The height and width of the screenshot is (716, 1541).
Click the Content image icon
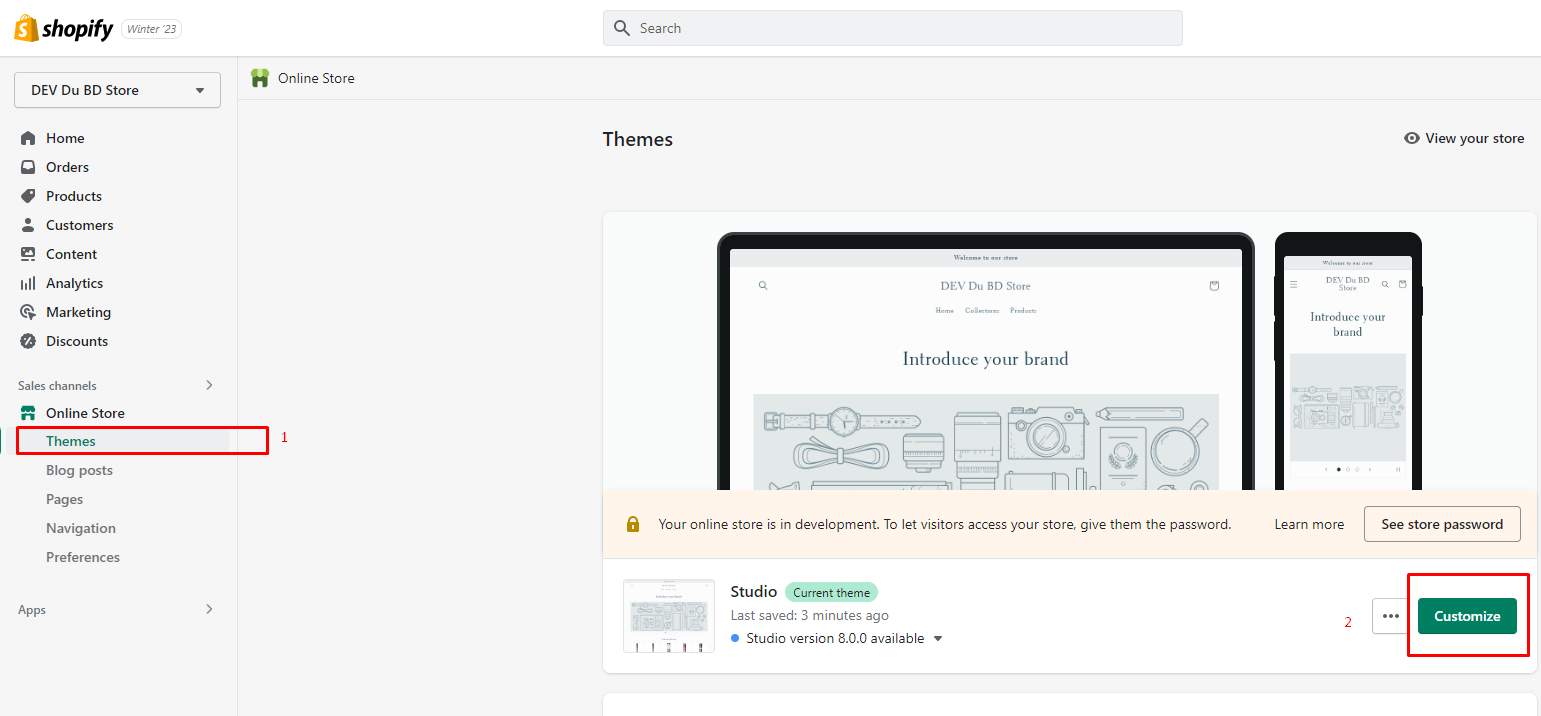28,254
